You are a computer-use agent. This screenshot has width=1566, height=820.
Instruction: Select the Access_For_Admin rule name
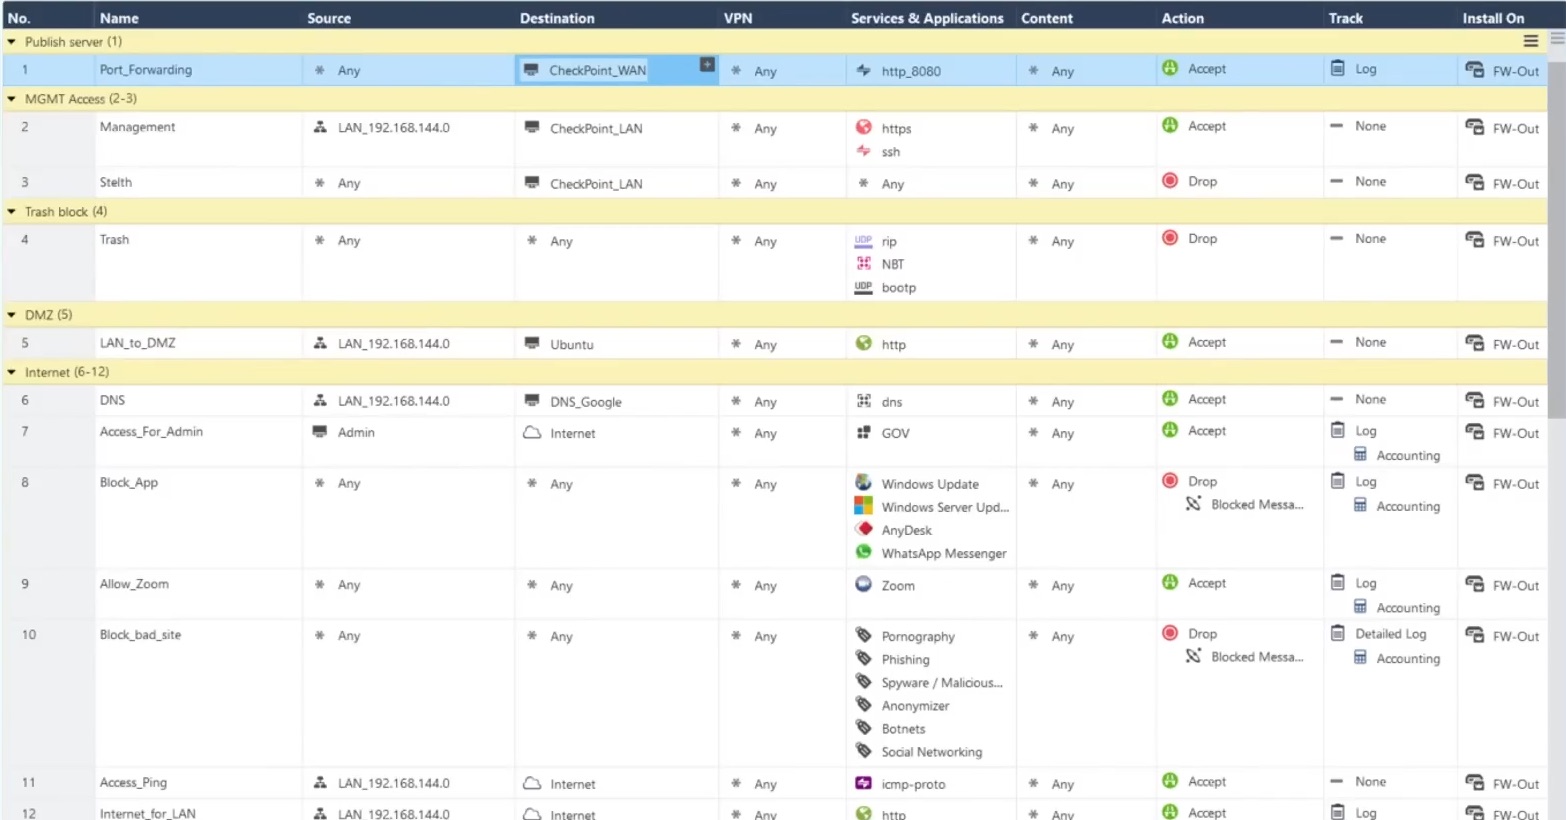(x=151, y=431)
